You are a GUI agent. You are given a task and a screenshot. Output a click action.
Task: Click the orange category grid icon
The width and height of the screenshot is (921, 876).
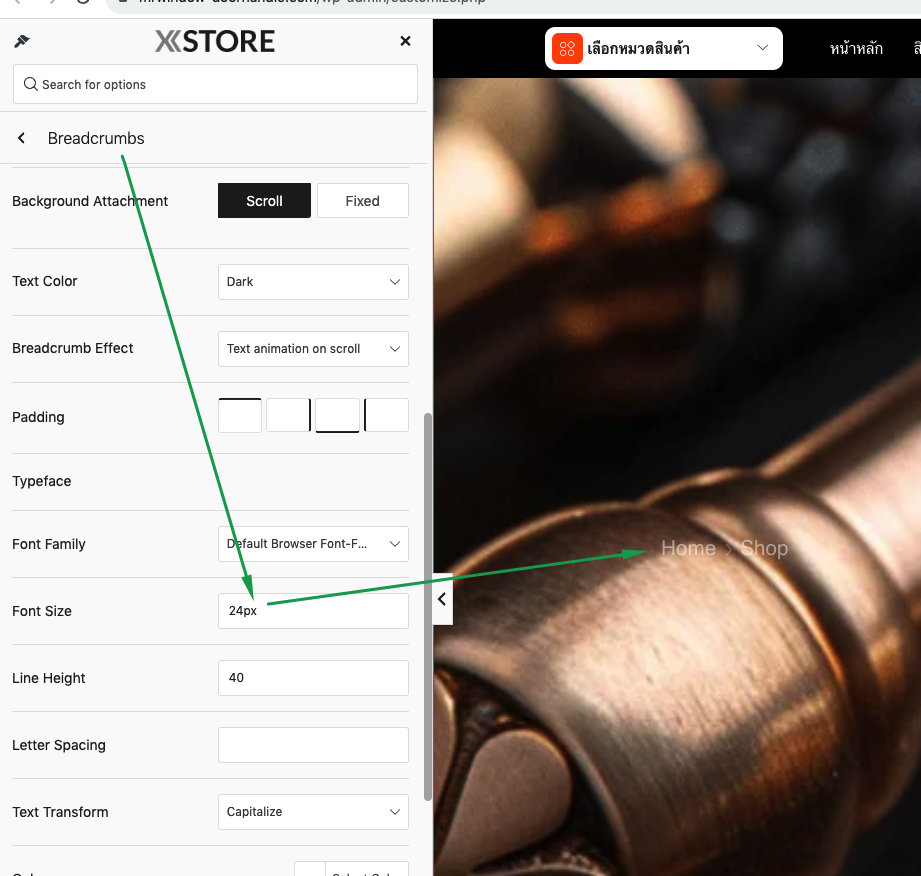(567, 48)
